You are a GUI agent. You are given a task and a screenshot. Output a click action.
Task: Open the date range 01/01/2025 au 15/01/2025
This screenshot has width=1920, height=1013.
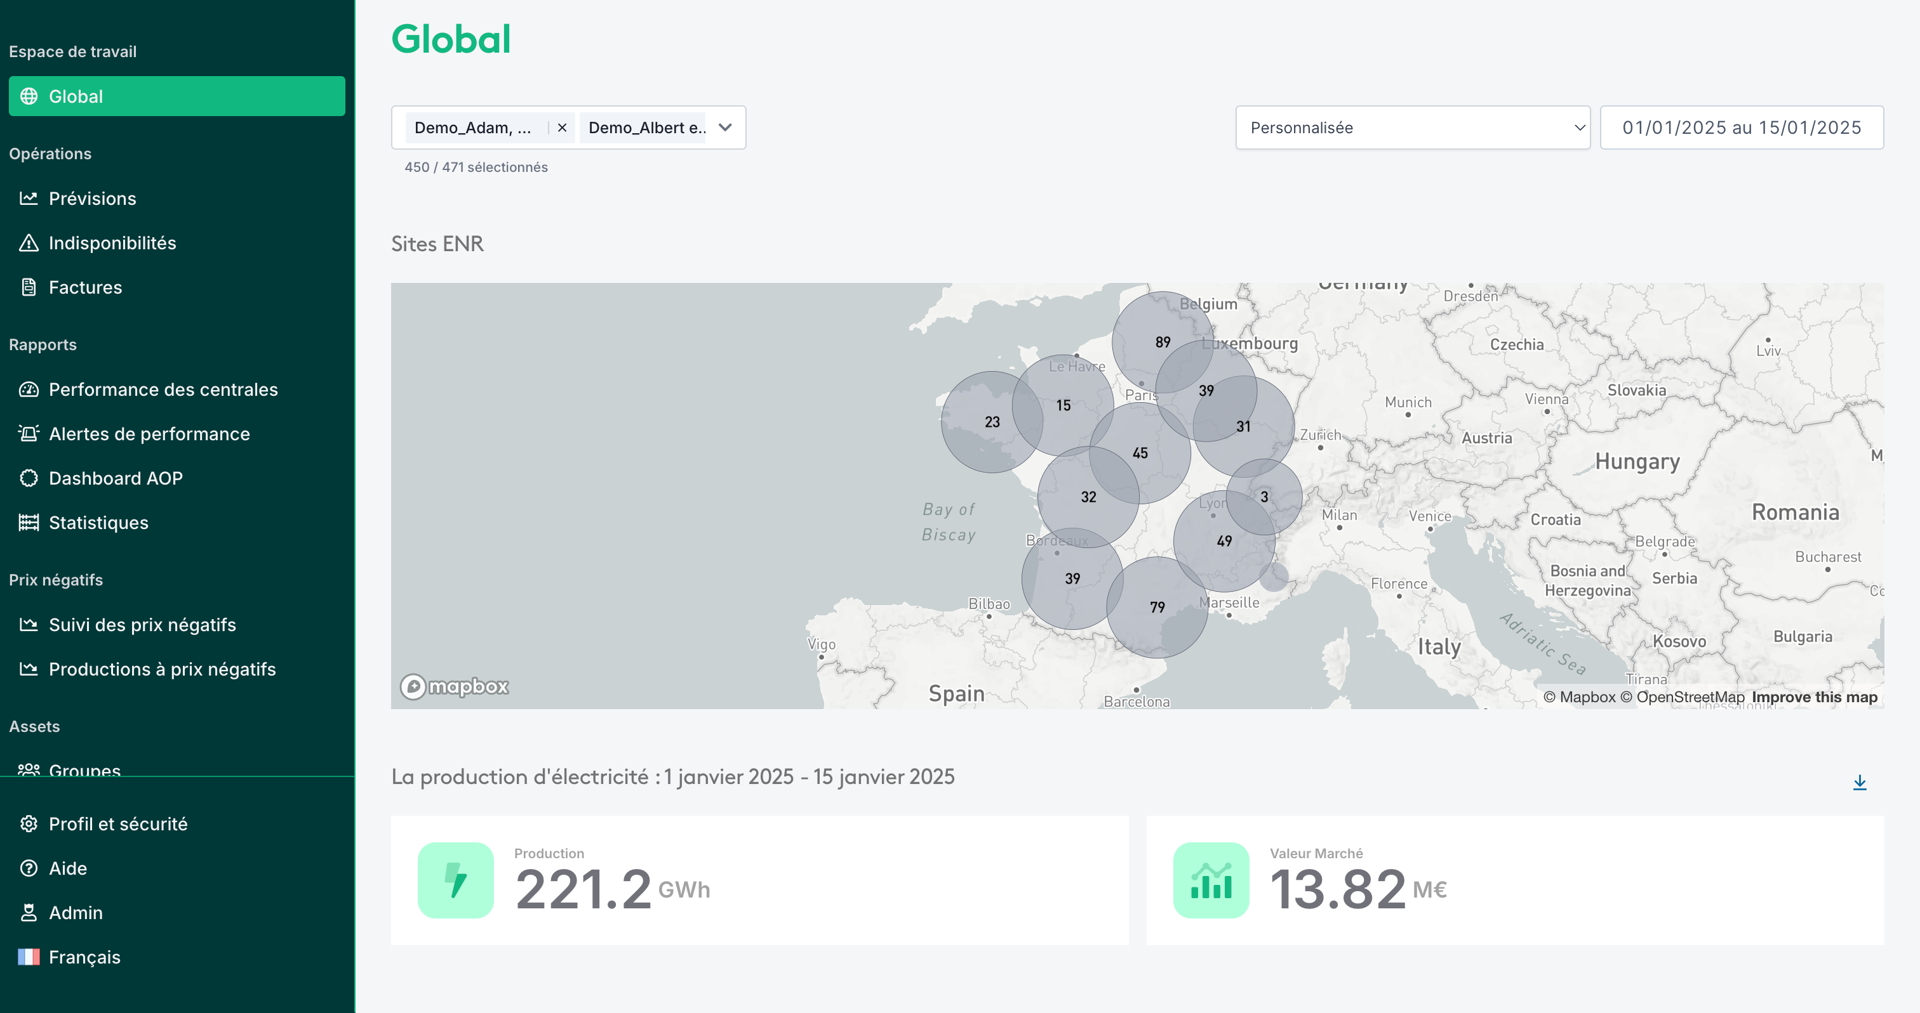[x=1742, y=127]
